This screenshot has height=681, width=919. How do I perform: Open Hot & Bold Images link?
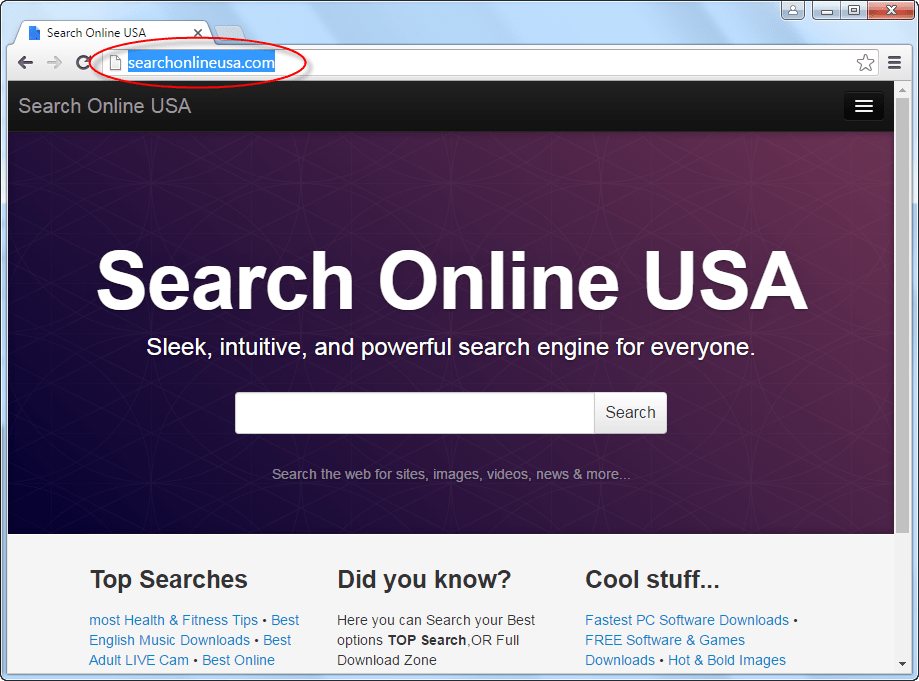[727, 660]
